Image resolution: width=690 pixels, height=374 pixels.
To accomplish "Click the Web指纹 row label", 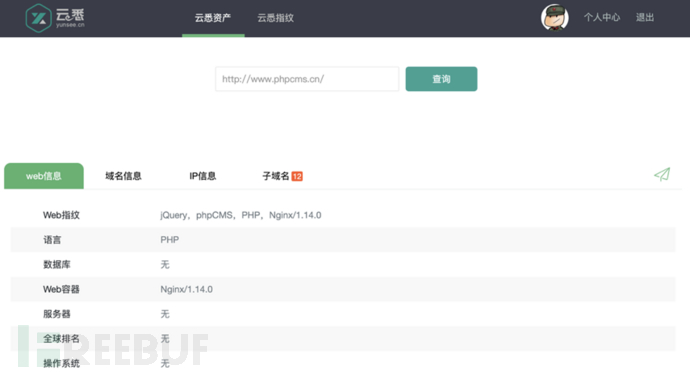I will tap(61, 215).
